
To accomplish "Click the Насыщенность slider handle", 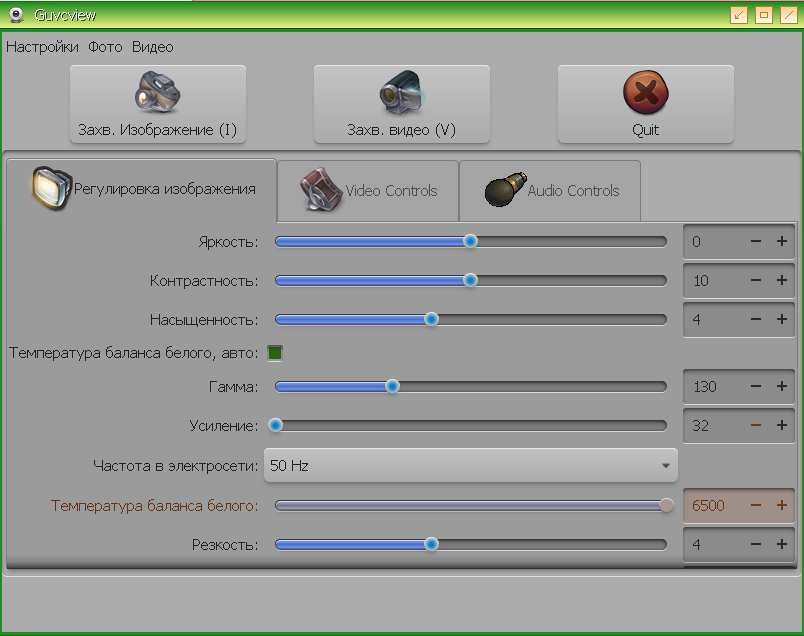I will click(431, 319).
